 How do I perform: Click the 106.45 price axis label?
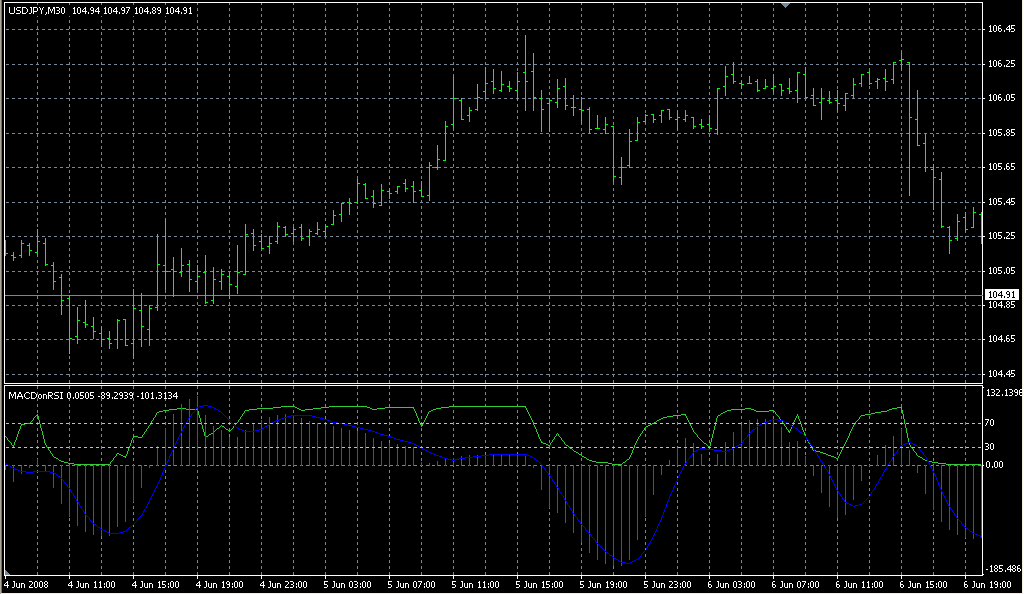point(1001,29)
